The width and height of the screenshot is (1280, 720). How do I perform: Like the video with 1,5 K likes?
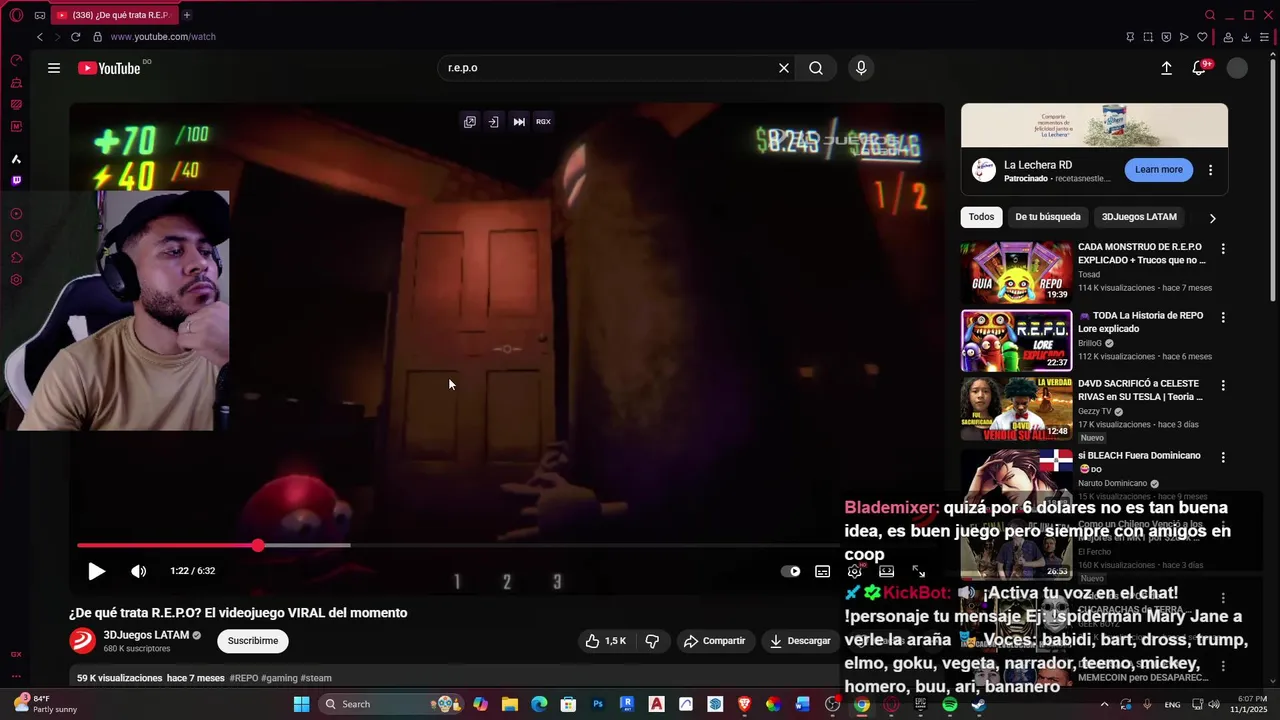(x=606, y=641)
